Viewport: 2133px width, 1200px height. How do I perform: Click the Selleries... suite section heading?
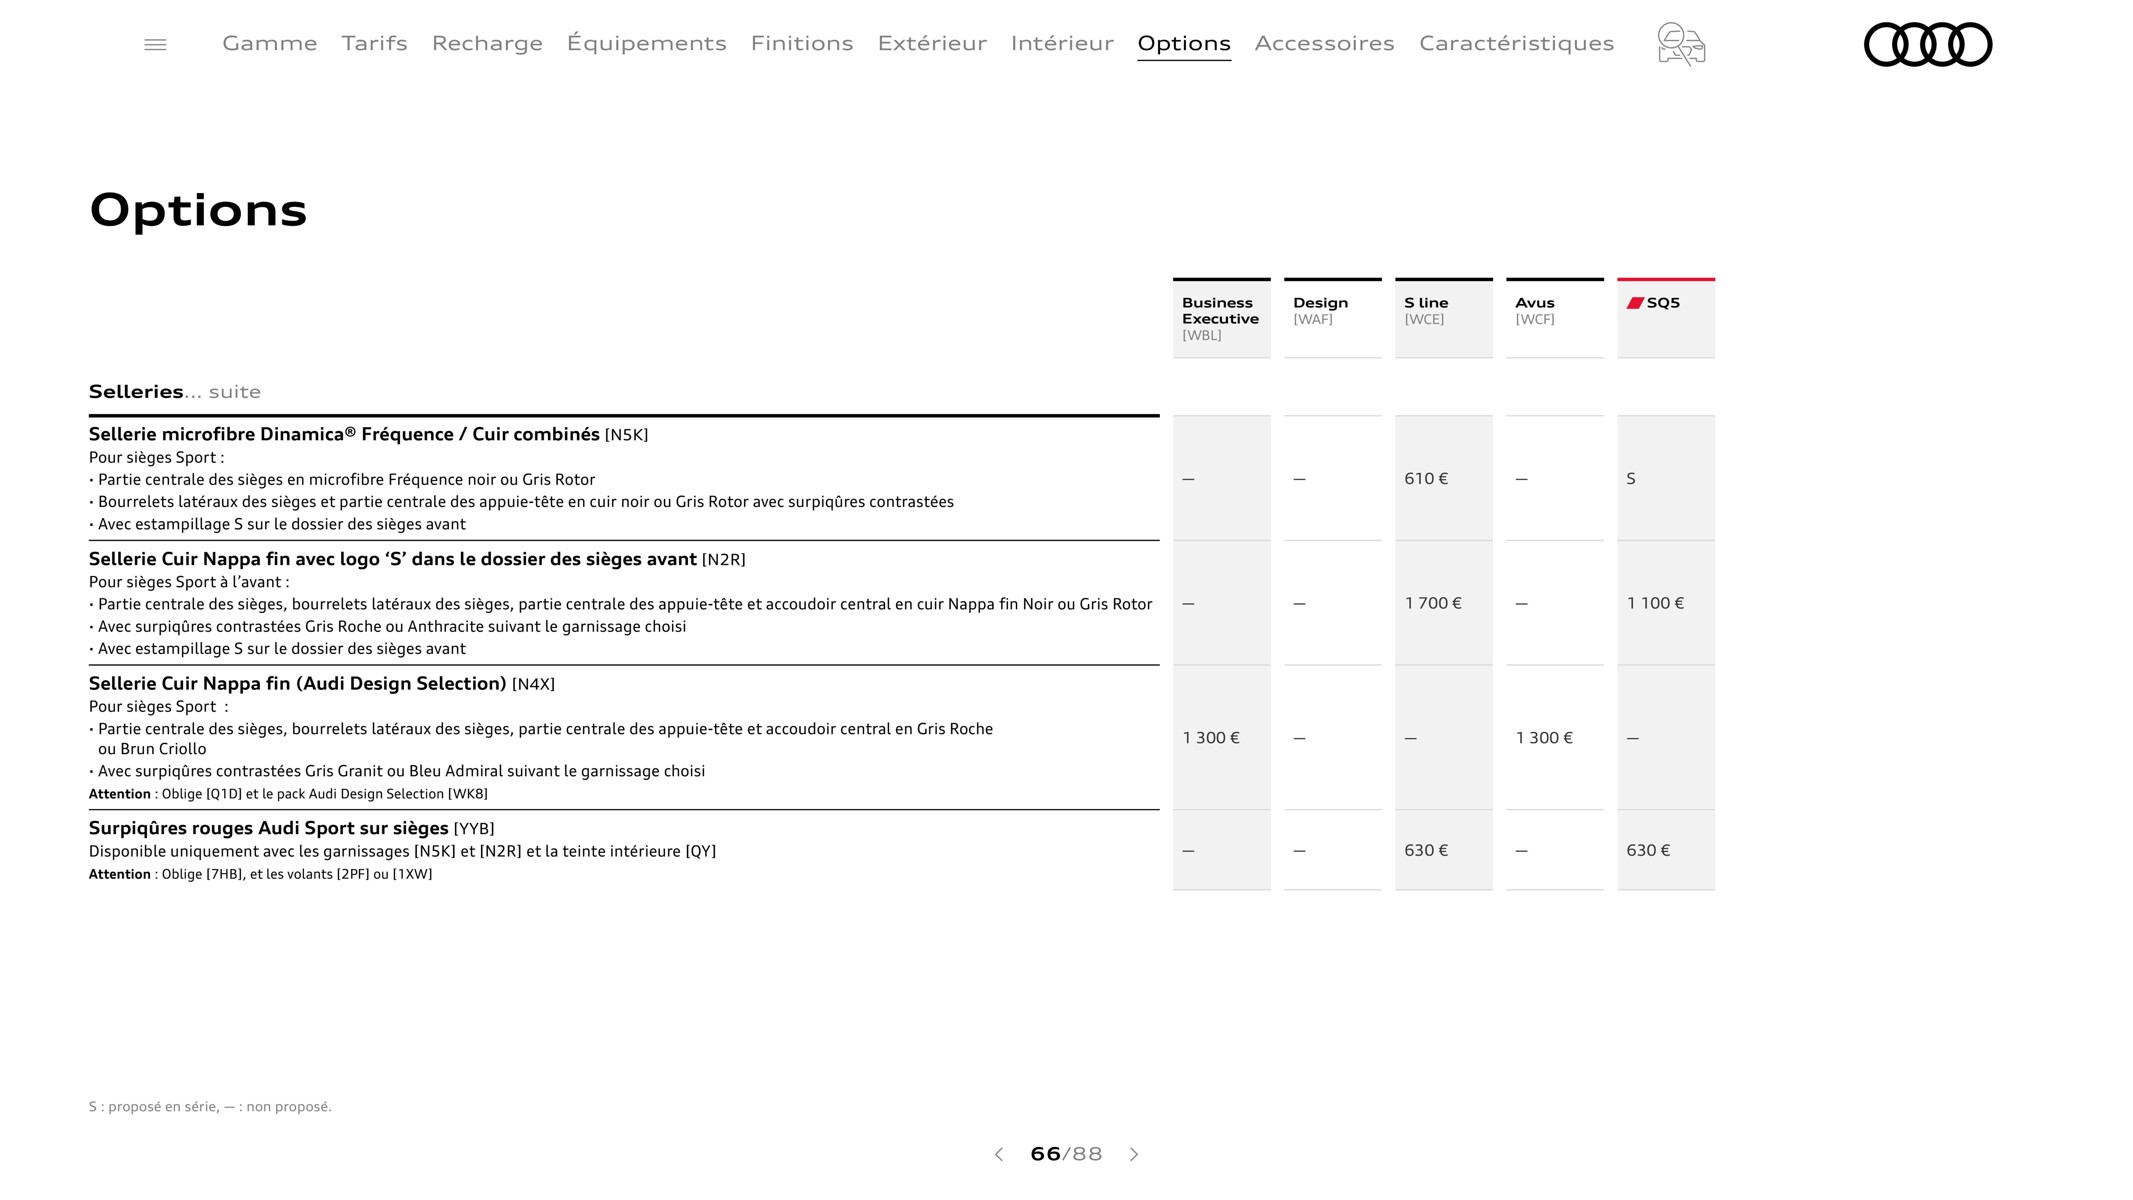click(x=175, y=392)
